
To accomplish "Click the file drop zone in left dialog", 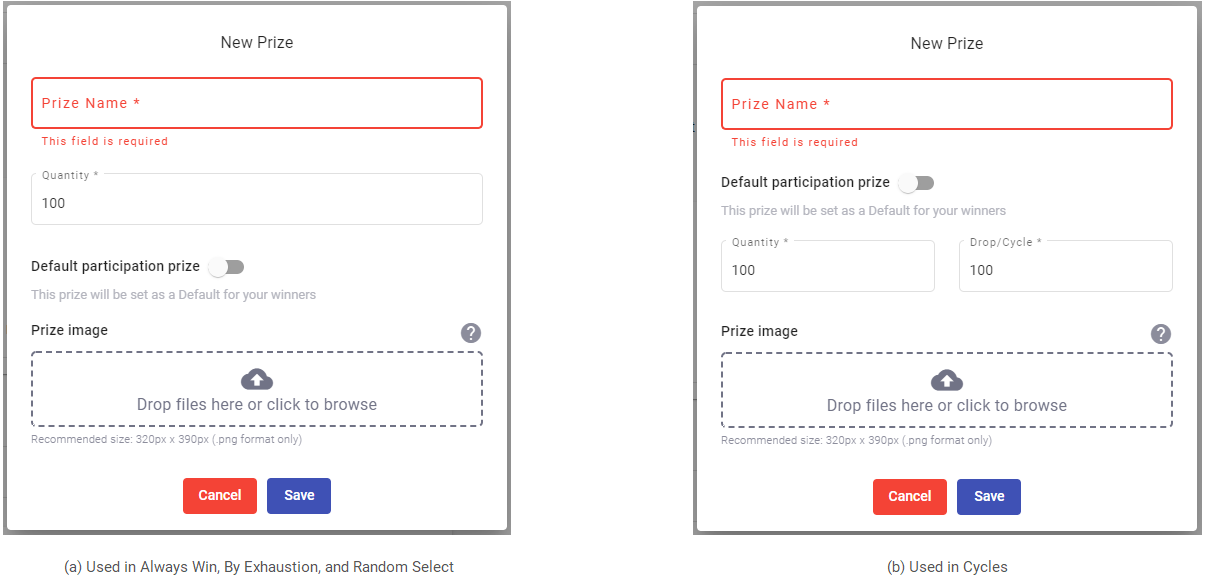I will [x=256, y=390].
